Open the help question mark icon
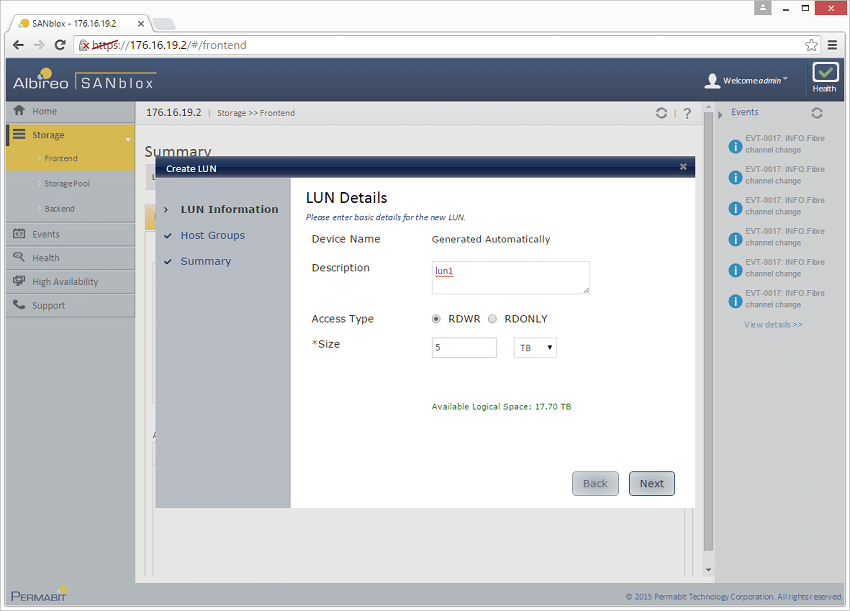The image size is (850, 611). click(x=687, y=113)
